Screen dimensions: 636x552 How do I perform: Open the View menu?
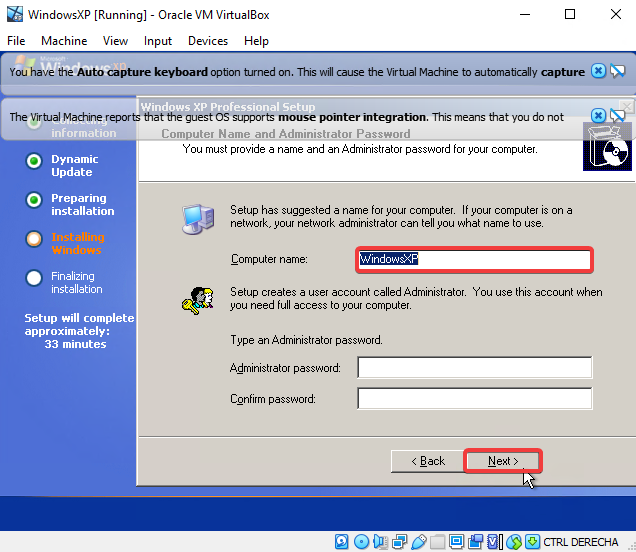(x=115, y=41)
